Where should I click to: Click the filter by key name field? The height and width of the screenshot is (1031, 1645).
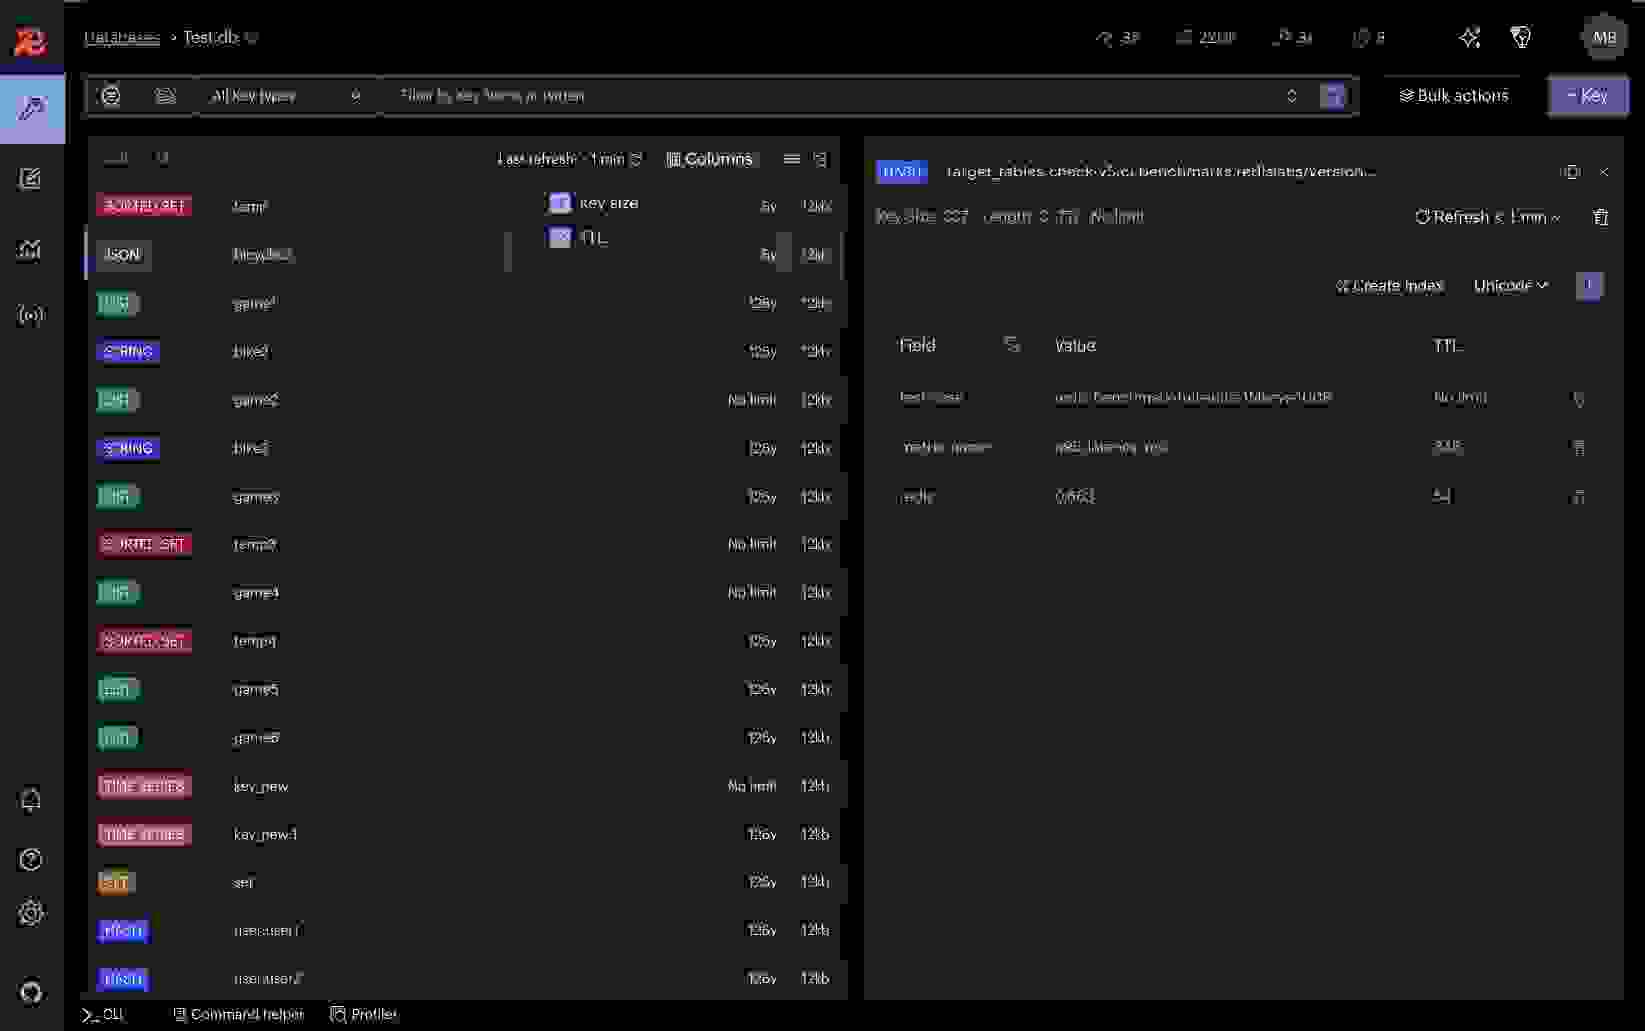tap(830, 96)
